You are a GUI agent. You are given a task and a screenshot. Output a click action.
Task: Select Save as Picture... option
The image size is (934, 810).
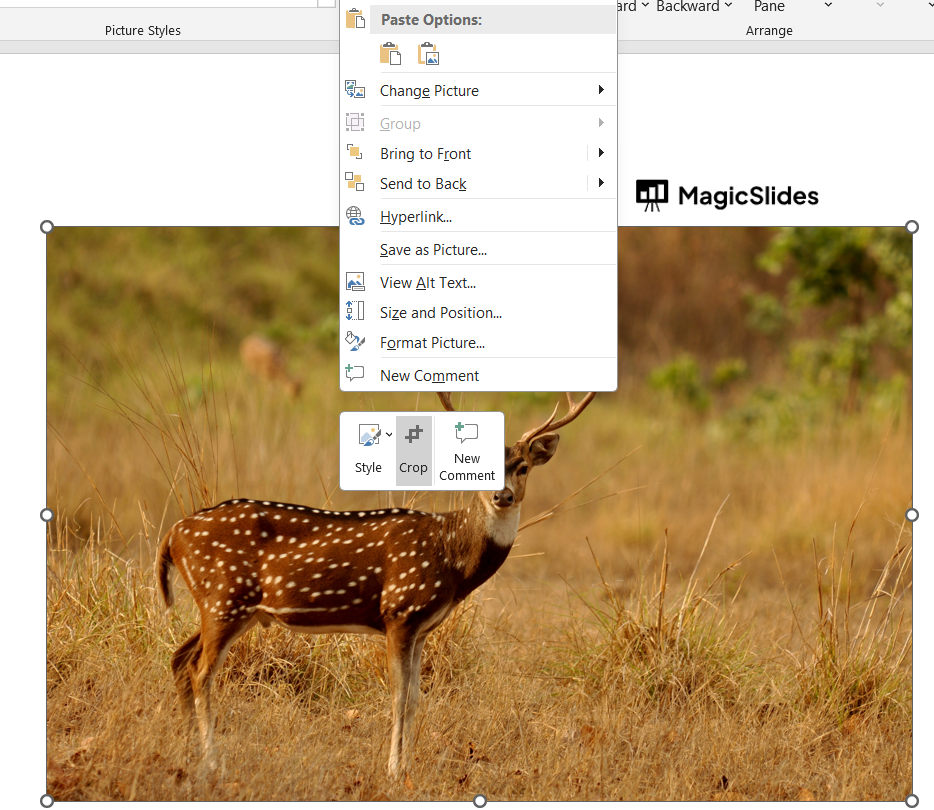(x=478, y=250)
